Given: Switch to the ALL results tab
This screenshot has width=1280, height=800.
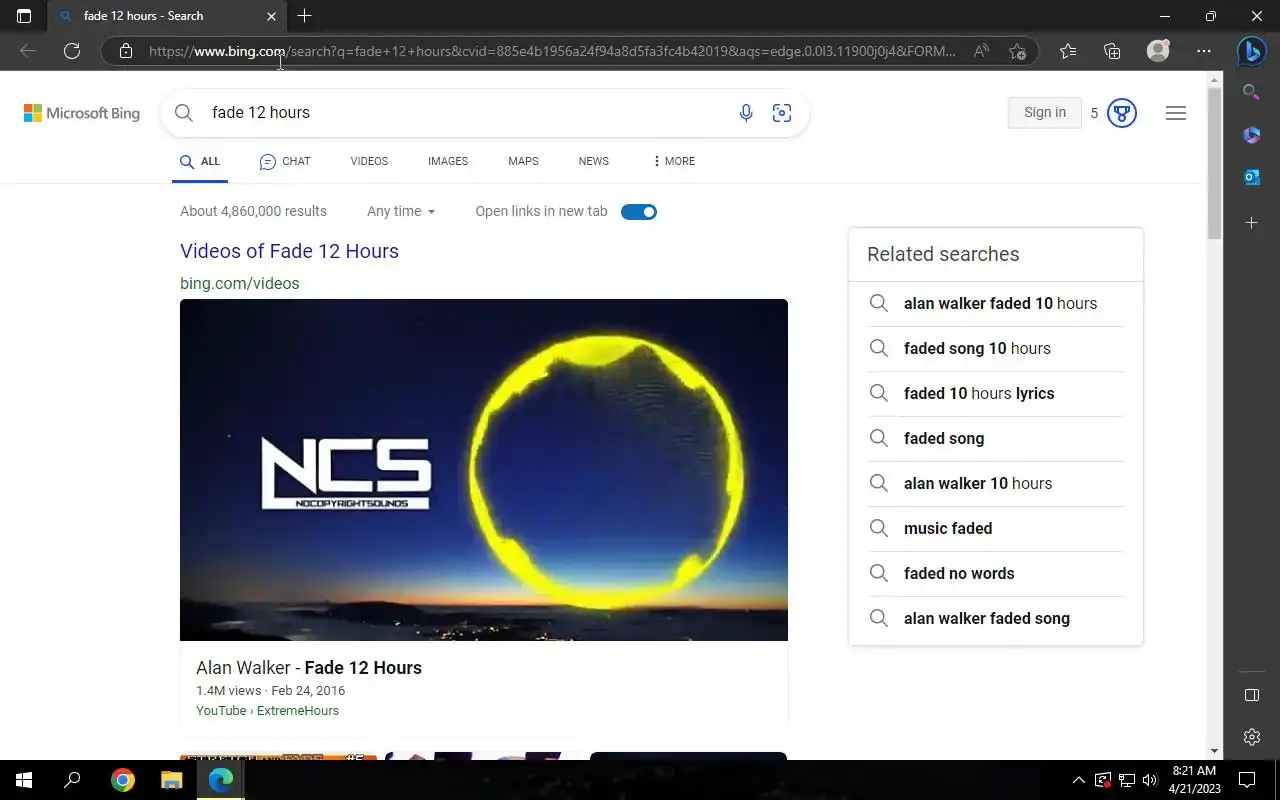Looking at the screenshot, I should pyautogui.click(x=200, y=161).
